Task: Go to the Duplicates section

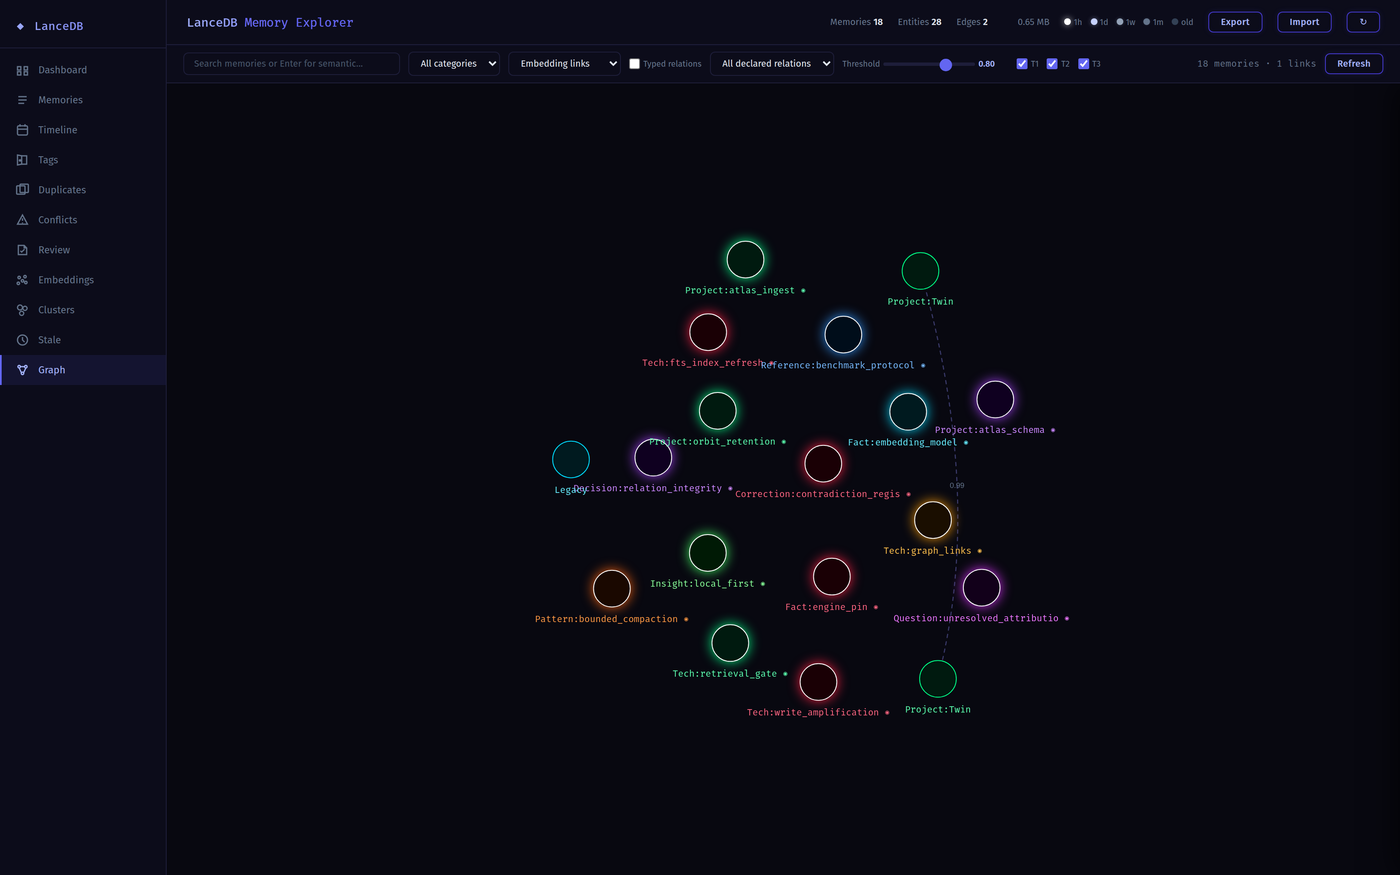Action: tap(83, 190)
